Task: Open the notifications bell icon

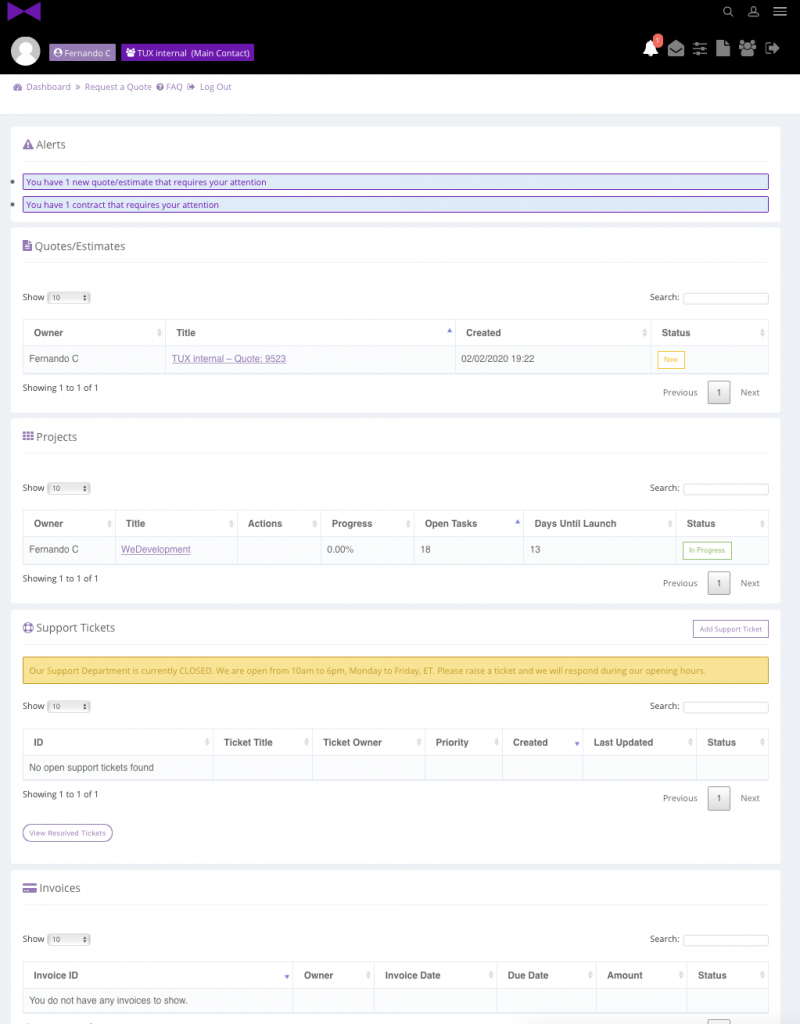Action: pos(650,48)
